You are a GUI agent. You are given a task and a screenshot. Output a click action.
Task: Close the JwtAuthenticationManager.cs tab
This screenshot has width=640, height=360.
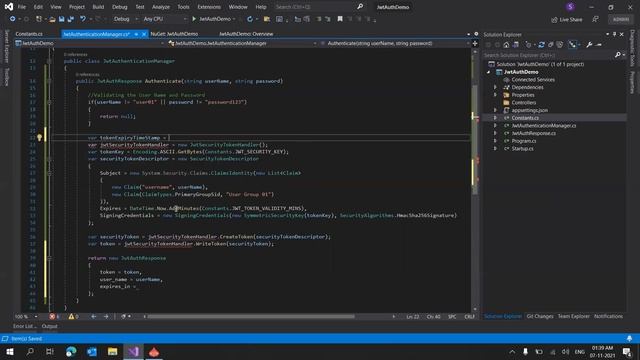click(144, 34)
